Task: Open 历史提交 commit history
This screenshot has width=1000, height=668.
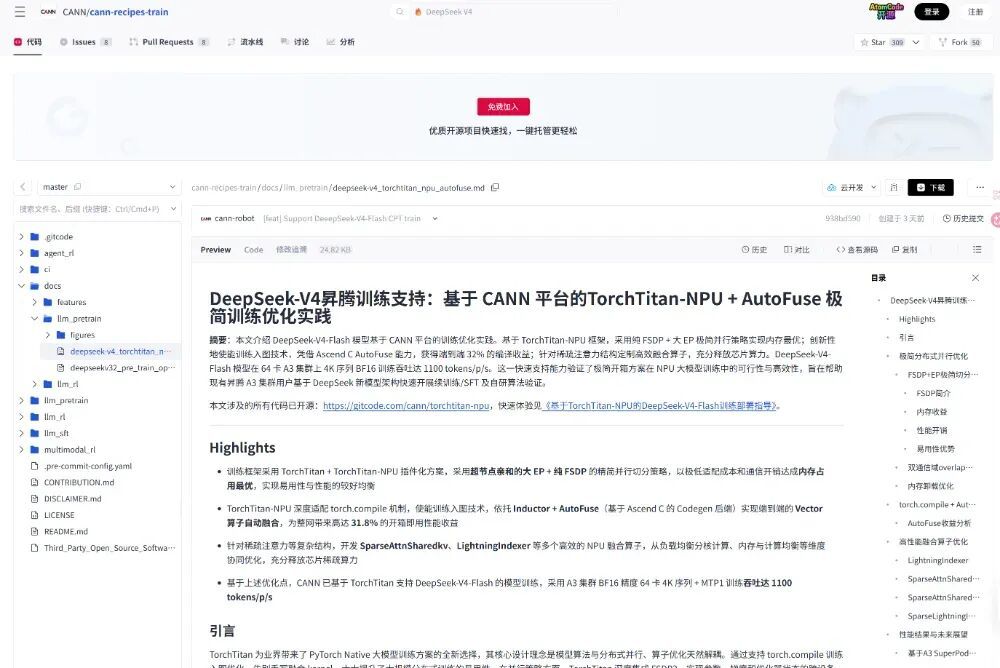Action: coord(963,218)
